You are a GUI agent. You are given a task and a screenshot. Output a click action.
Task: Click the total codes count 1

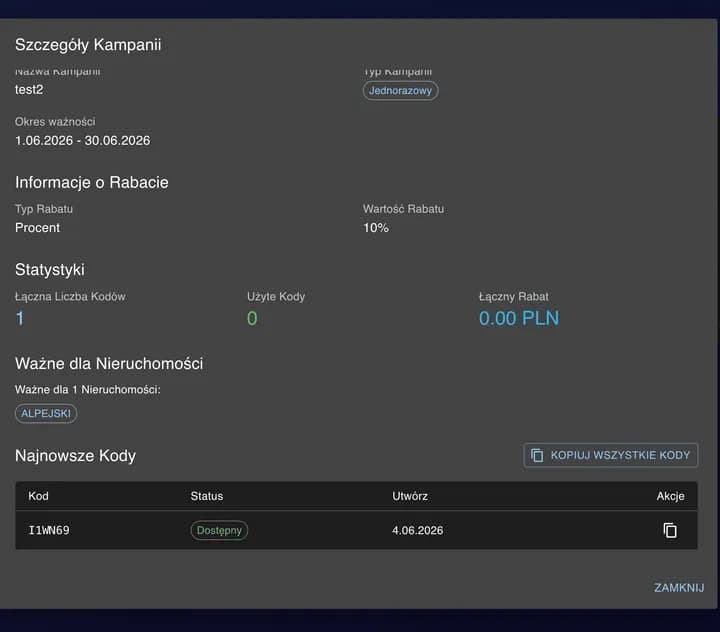pos(20,318)
